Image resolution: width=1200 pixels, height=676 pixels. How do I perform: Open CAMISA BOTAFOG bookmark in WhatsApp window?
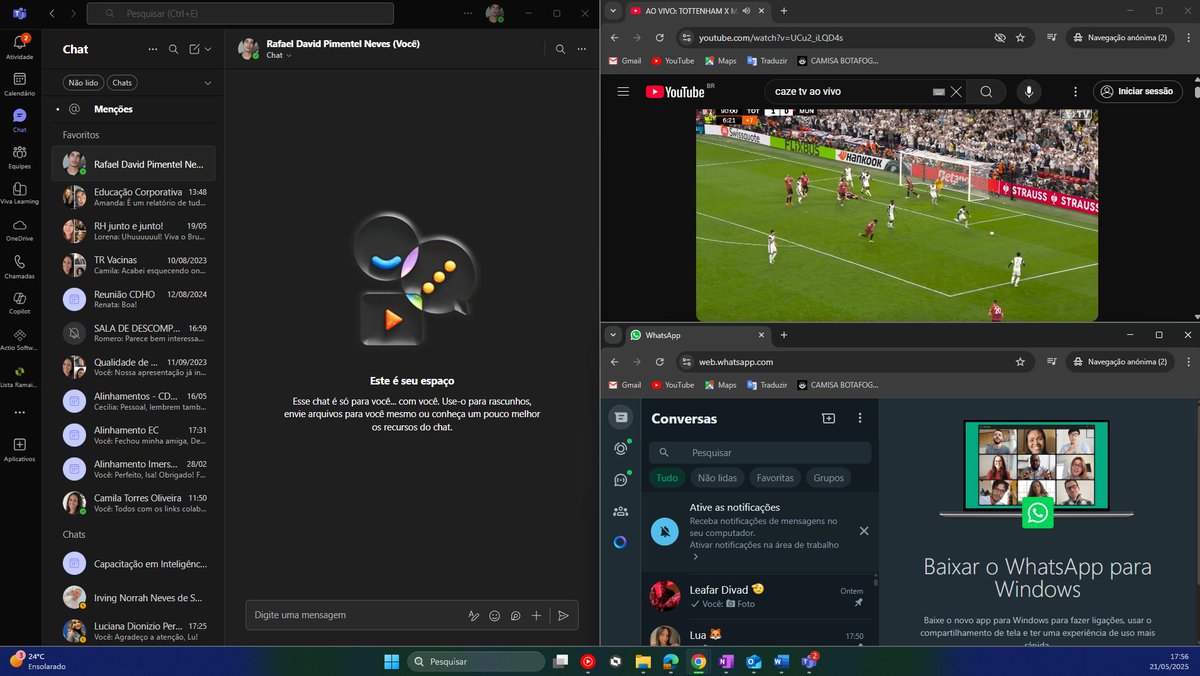[838, 385]
